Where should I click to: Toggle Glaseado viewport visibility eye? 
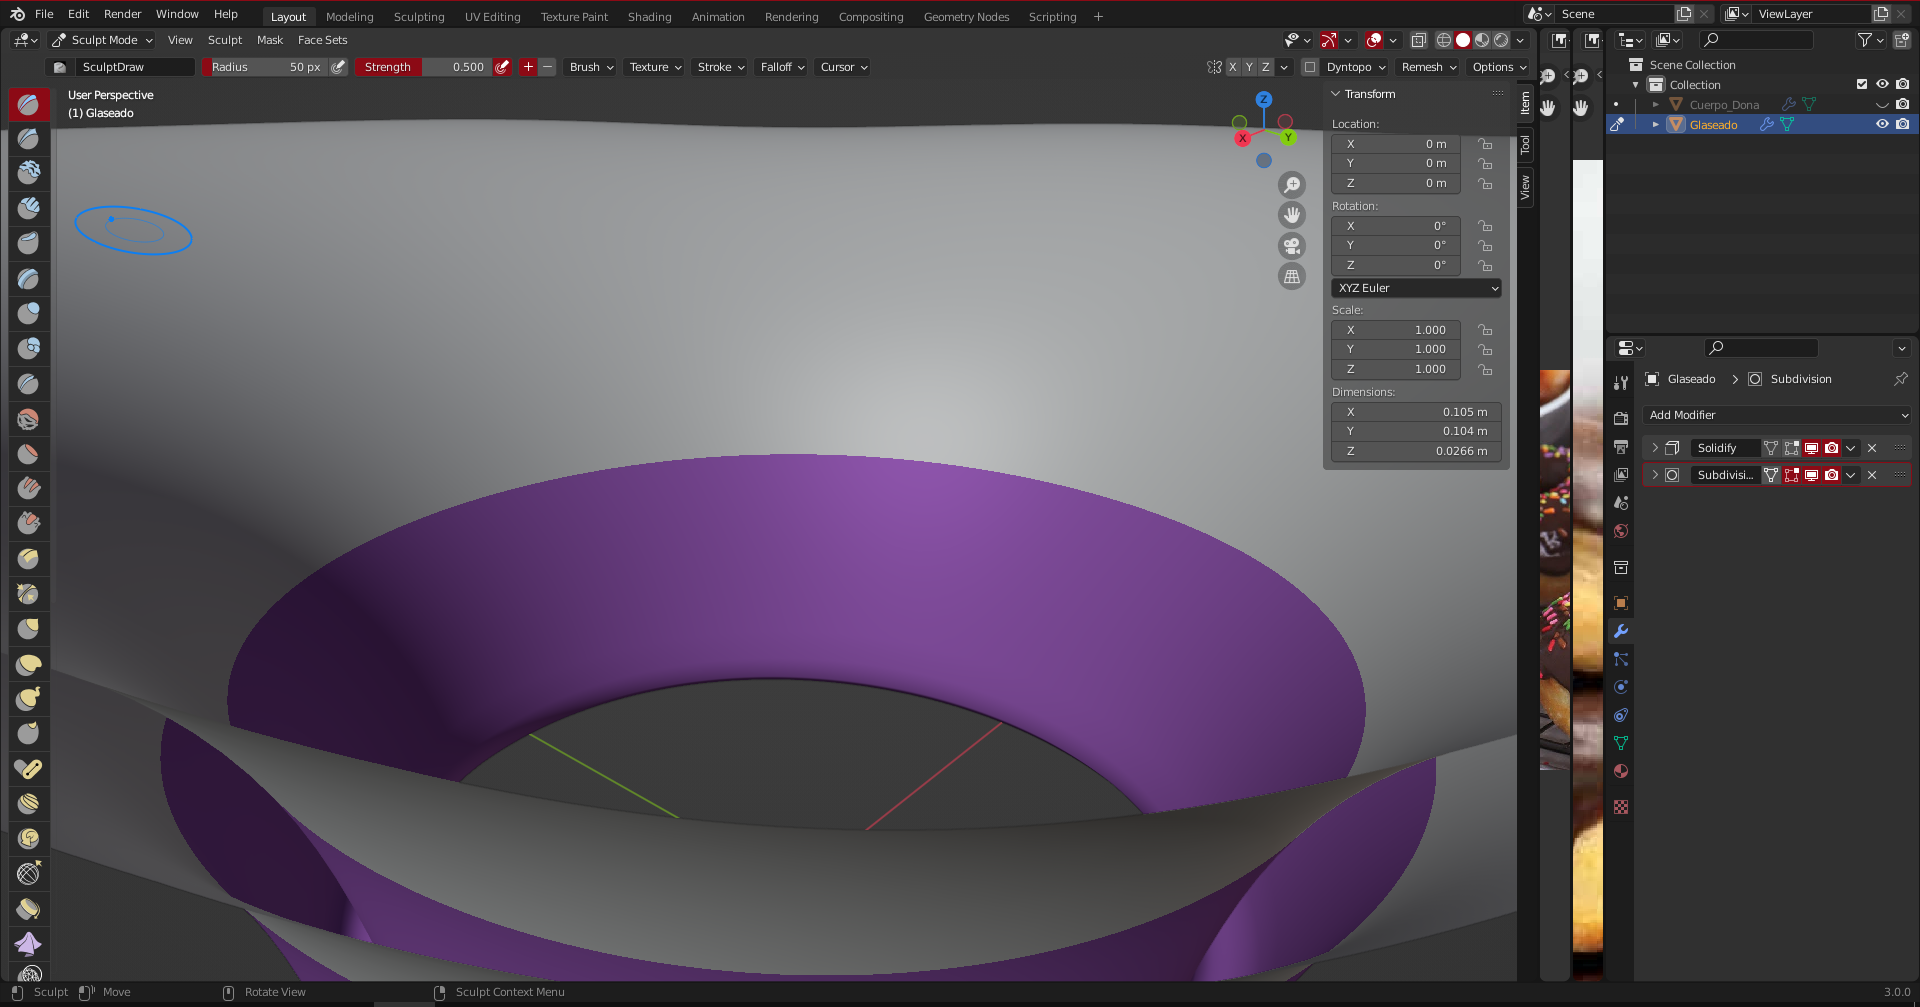(1882, 124)
